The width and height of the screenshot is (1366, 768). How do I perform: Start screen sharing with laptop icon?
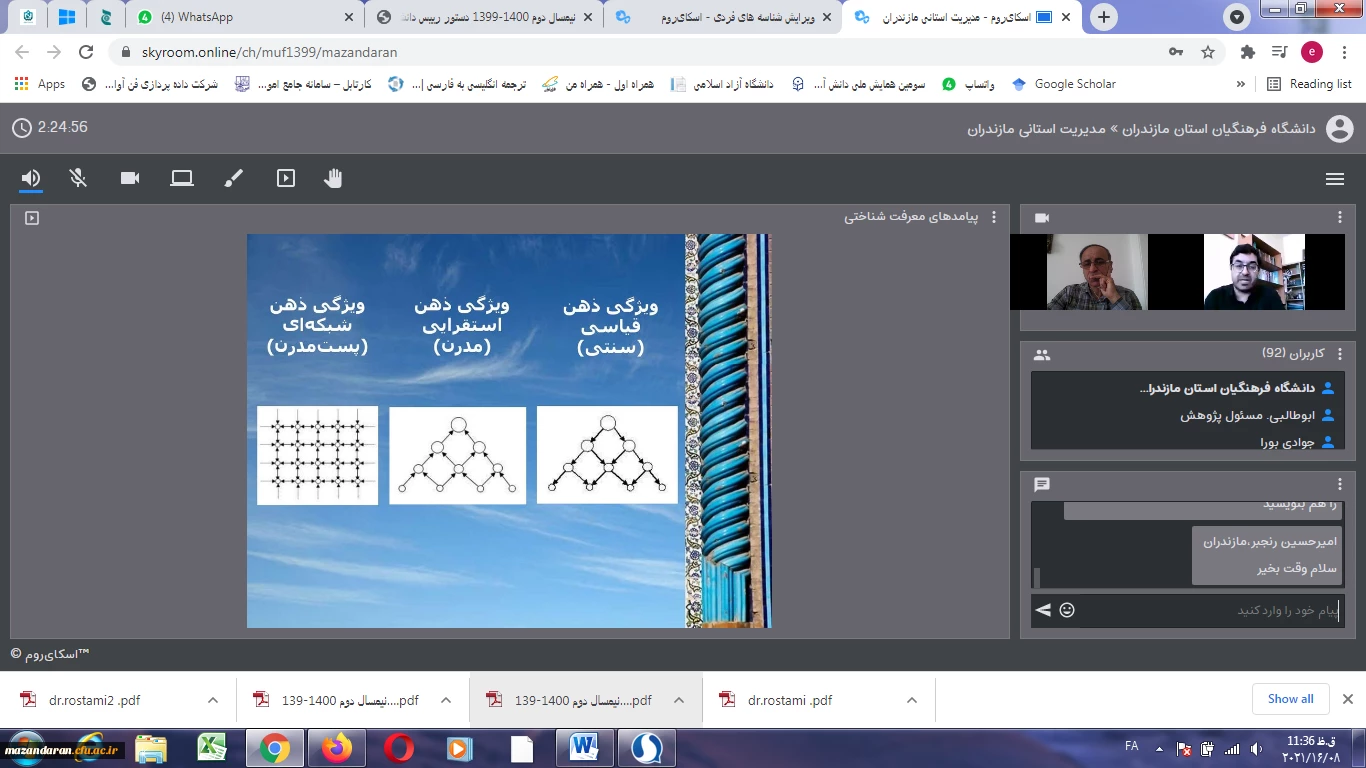point(181,178)
